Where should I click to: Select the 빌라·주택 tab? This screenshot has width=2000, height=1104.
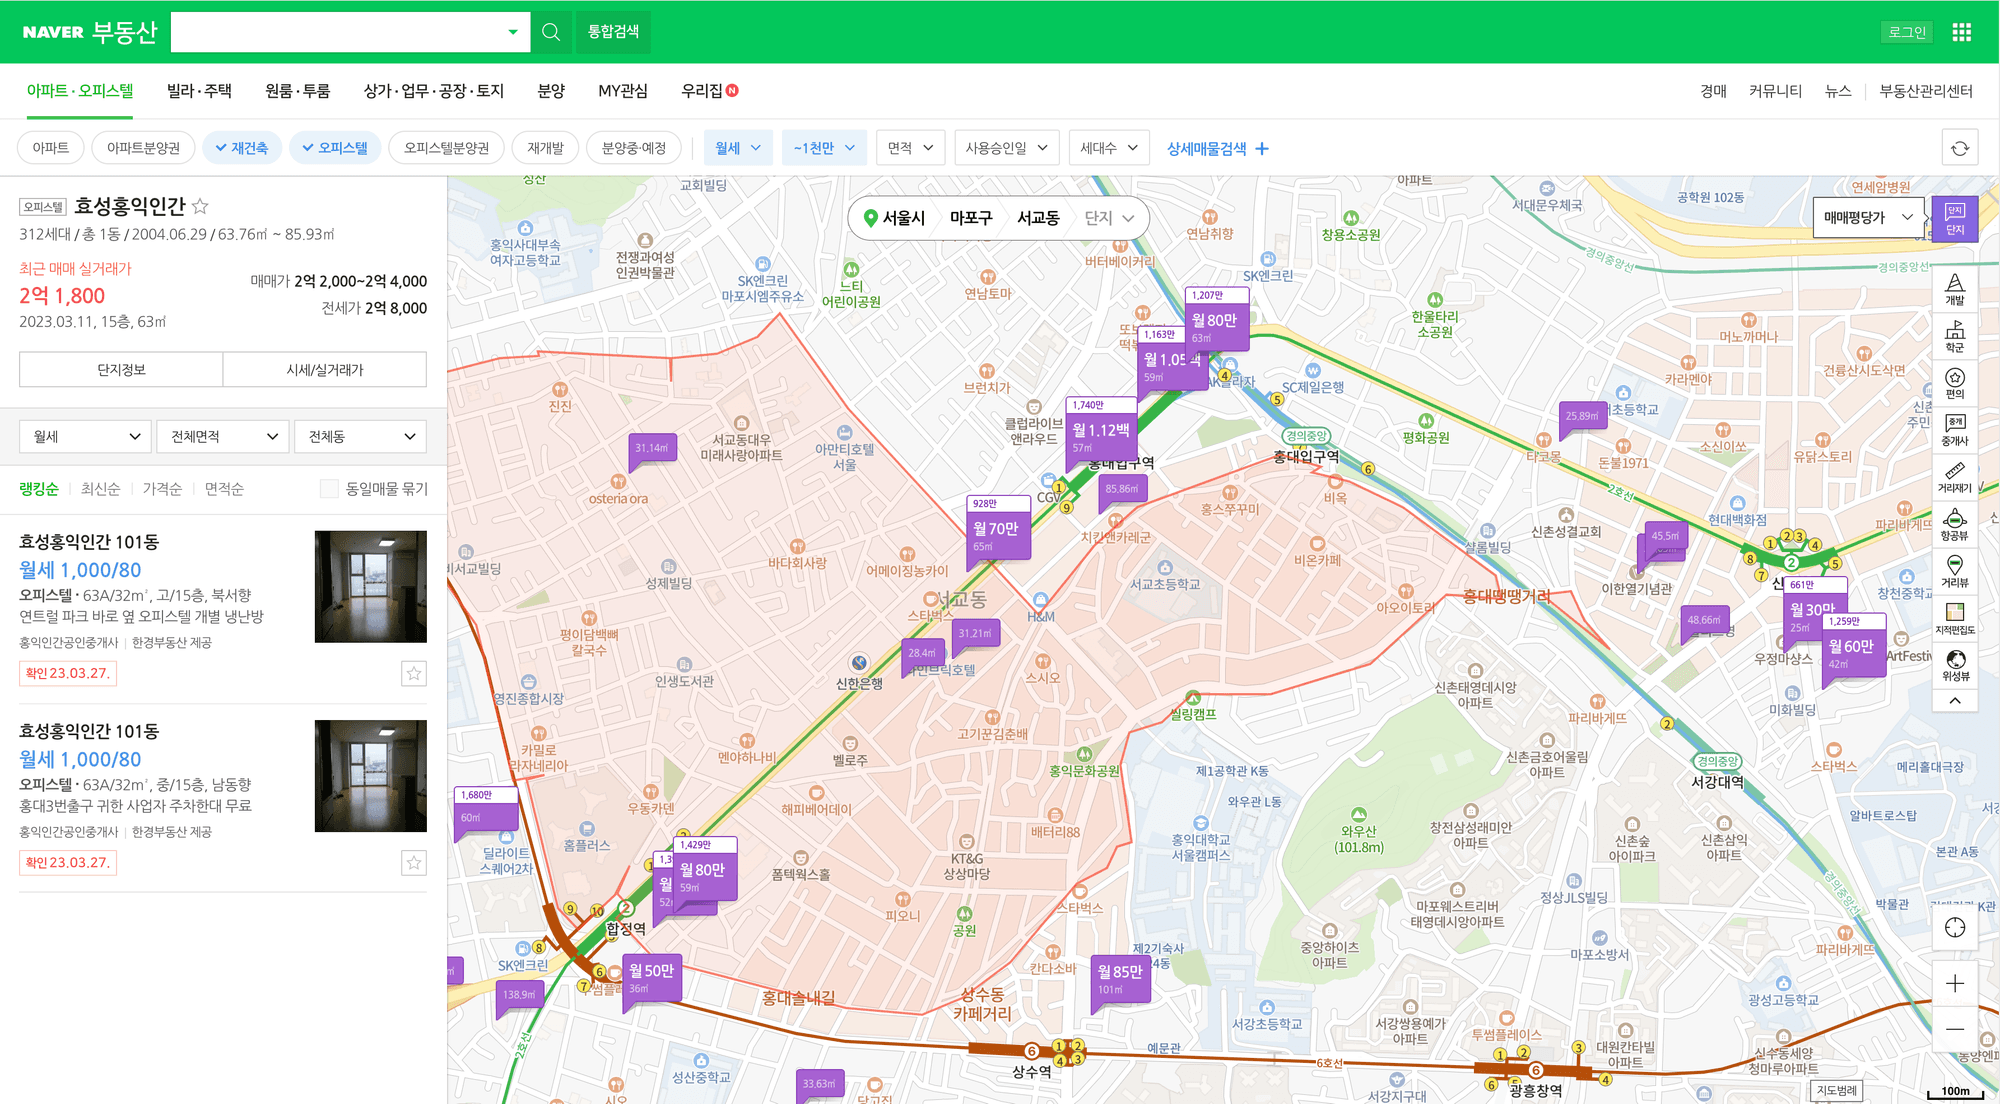tap(199, 91)
